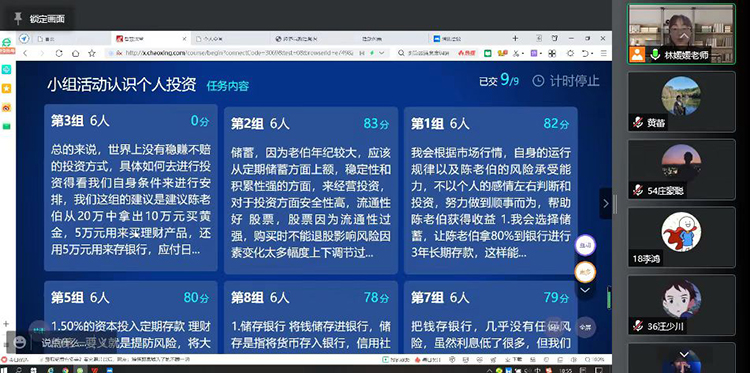
Task: Click the 0分 score of 第3组
Action: point(200,121)
